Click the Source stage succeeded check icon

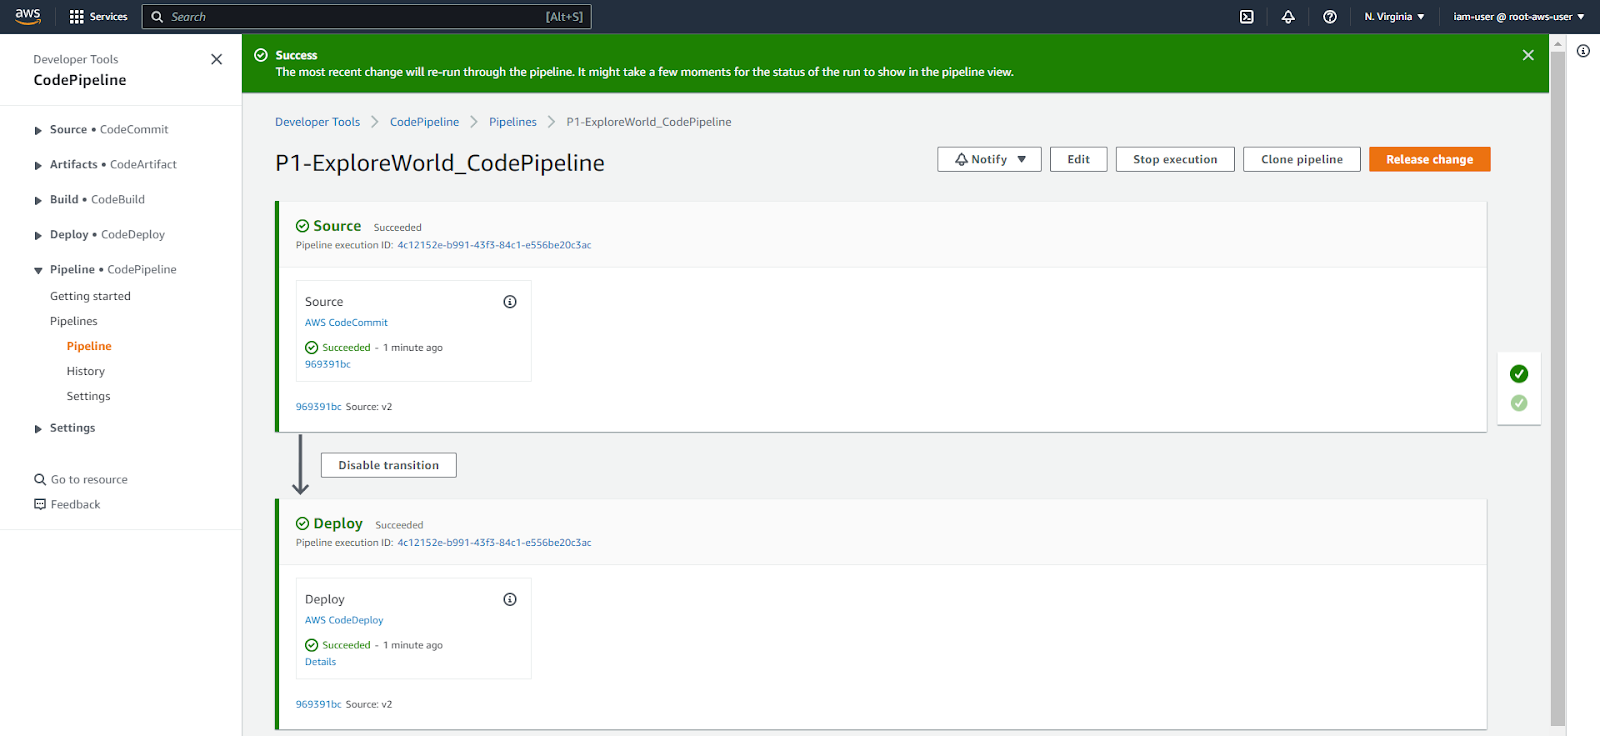point(302,226)
